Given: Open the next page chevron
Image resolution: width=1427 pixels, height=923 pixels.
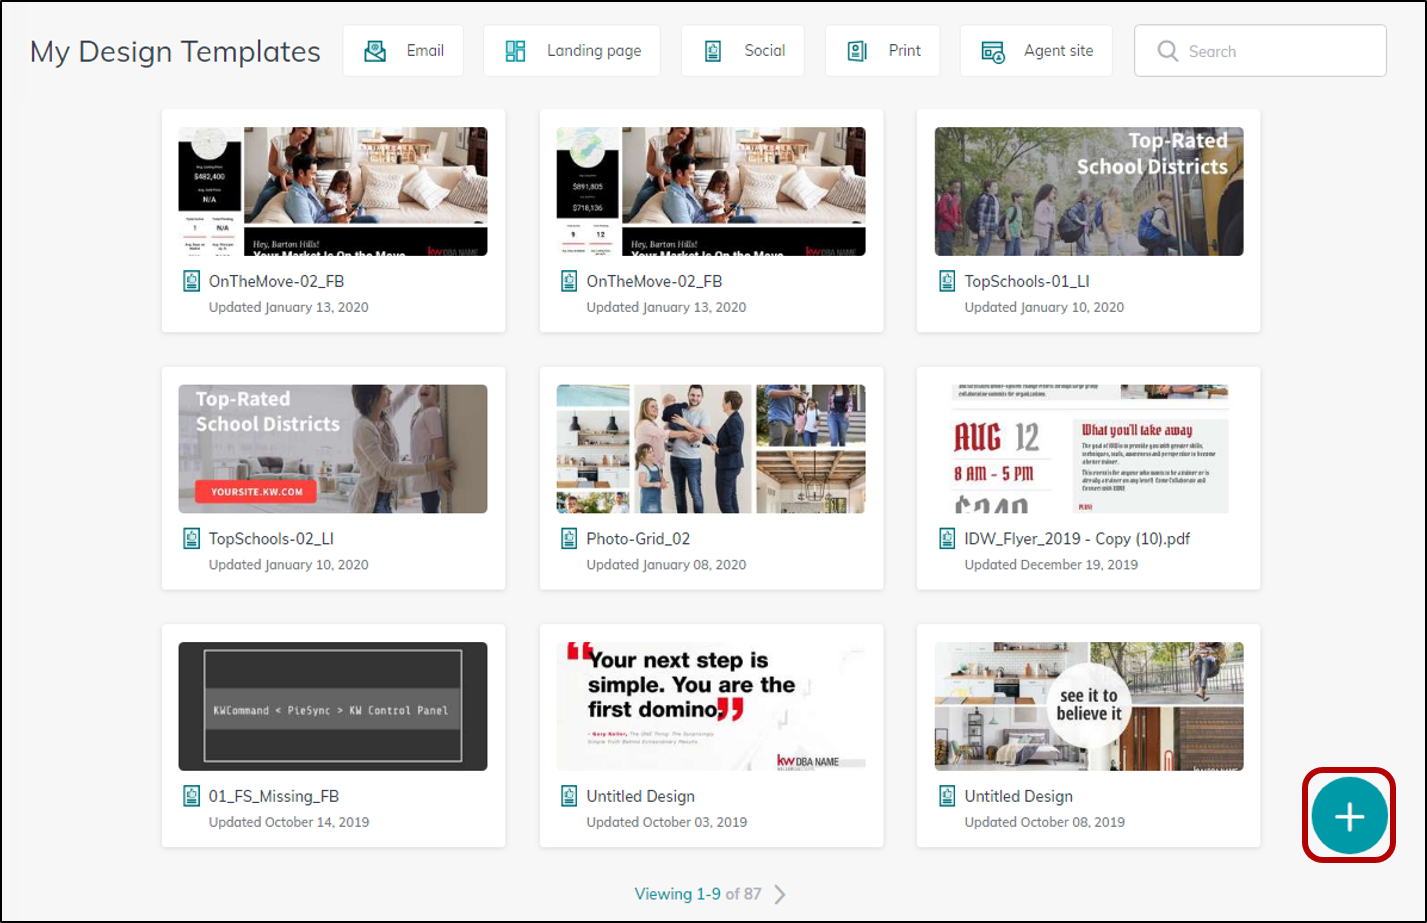Looking at the screenshot, I should [x=780, y=894].
